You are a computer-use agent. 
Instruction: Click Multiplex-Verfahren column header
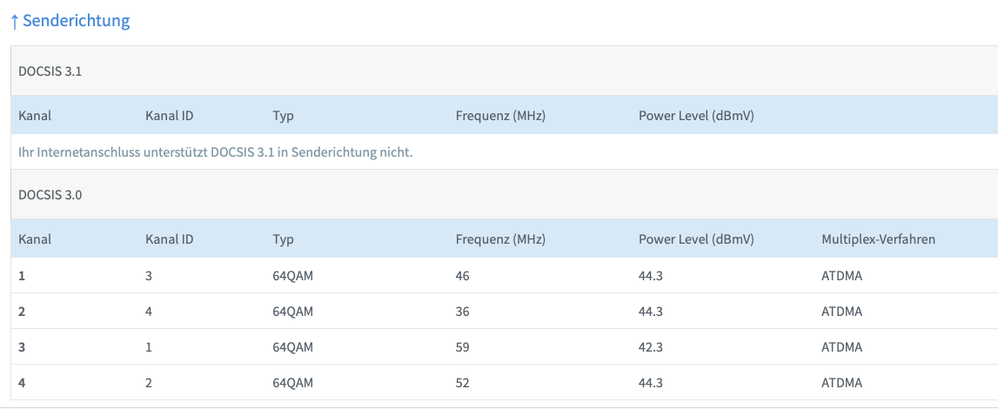pos(878,240)
